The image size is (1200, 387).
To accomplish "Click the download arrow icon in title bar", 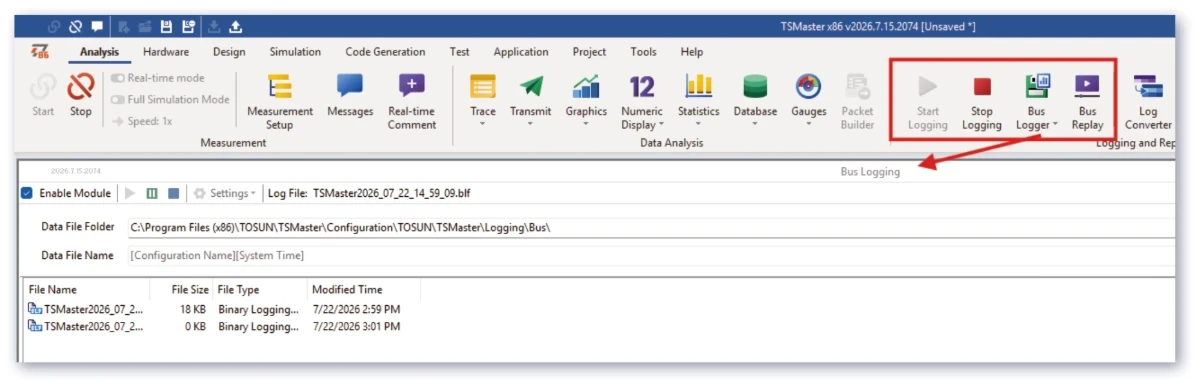I will (213, 27).
